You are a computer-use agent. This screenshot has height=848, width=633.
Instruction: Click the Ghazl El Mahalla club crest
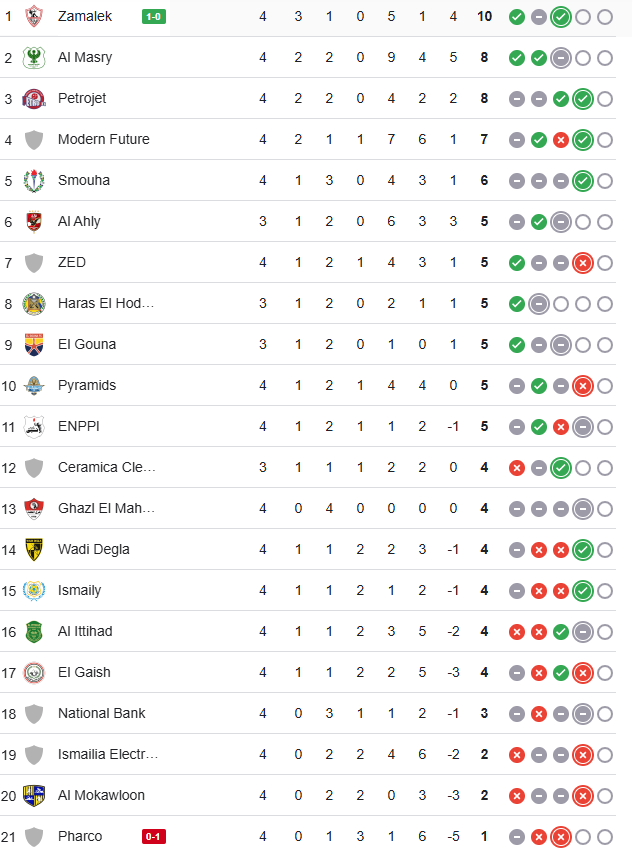coord(34,508)
